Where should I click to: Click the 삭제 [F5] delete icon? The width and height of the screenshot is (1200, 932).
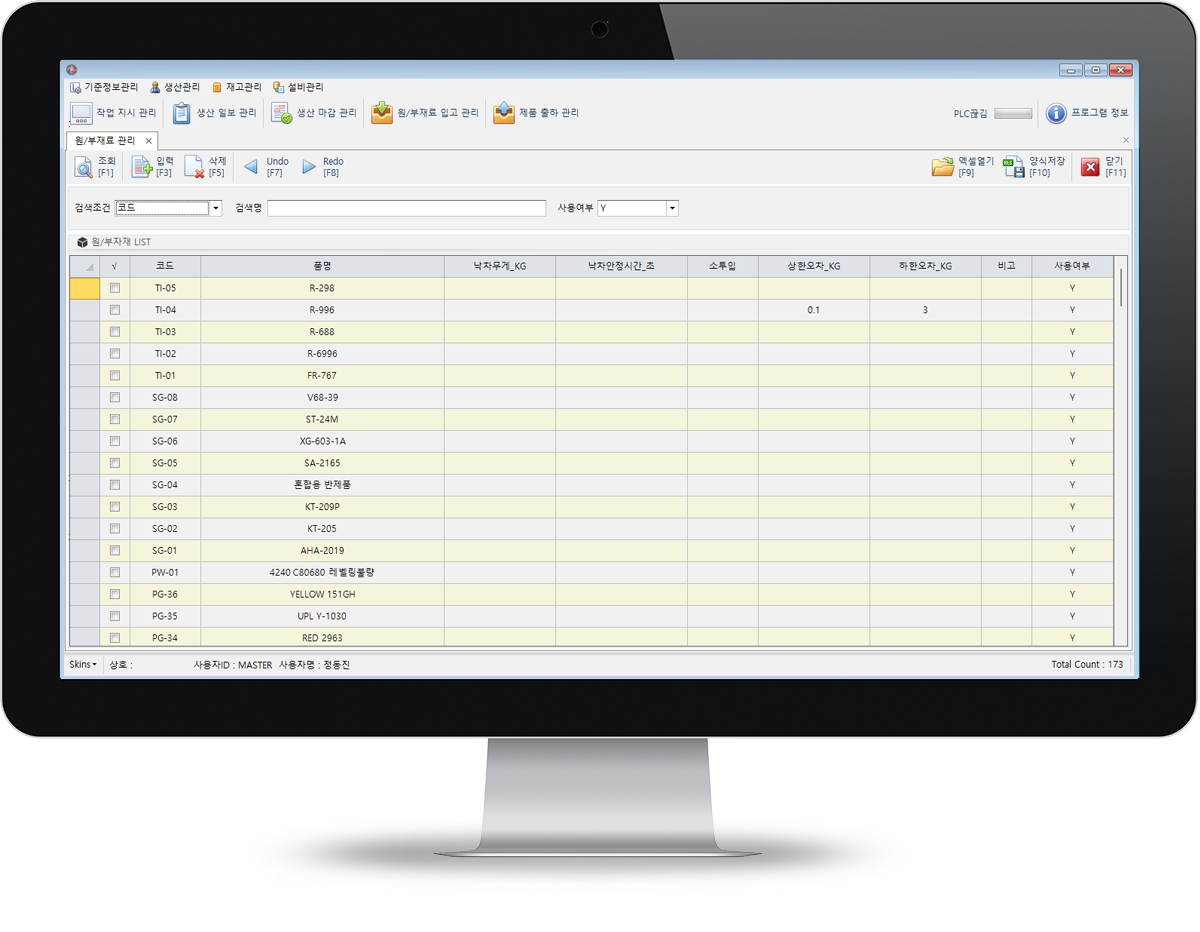[x=194, y=167]
